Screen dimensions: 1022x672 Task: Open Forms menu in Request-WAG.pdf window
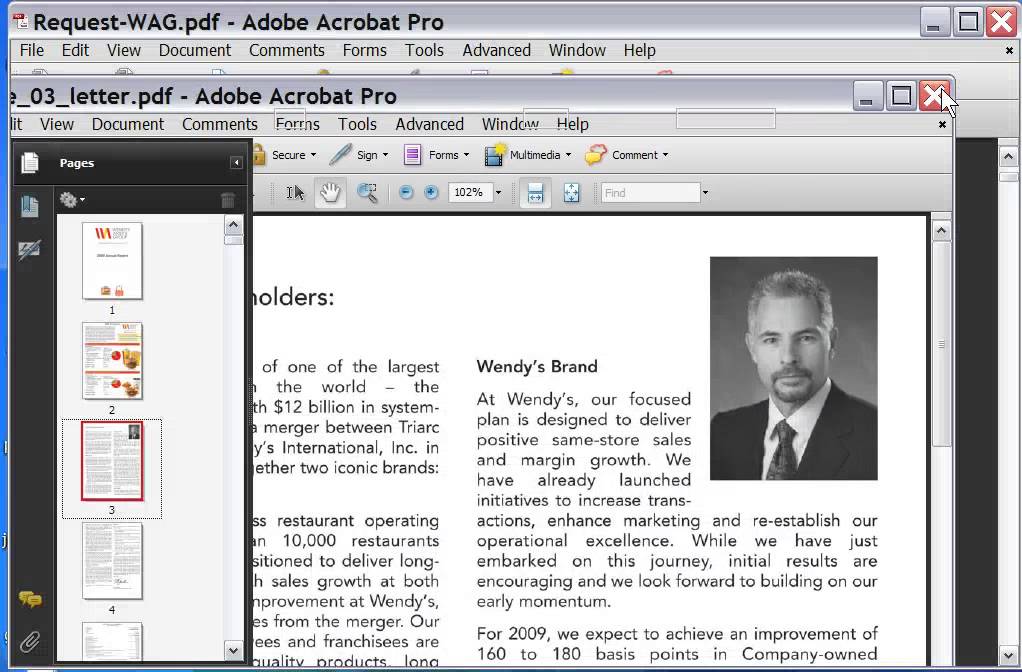click(365, 50)
